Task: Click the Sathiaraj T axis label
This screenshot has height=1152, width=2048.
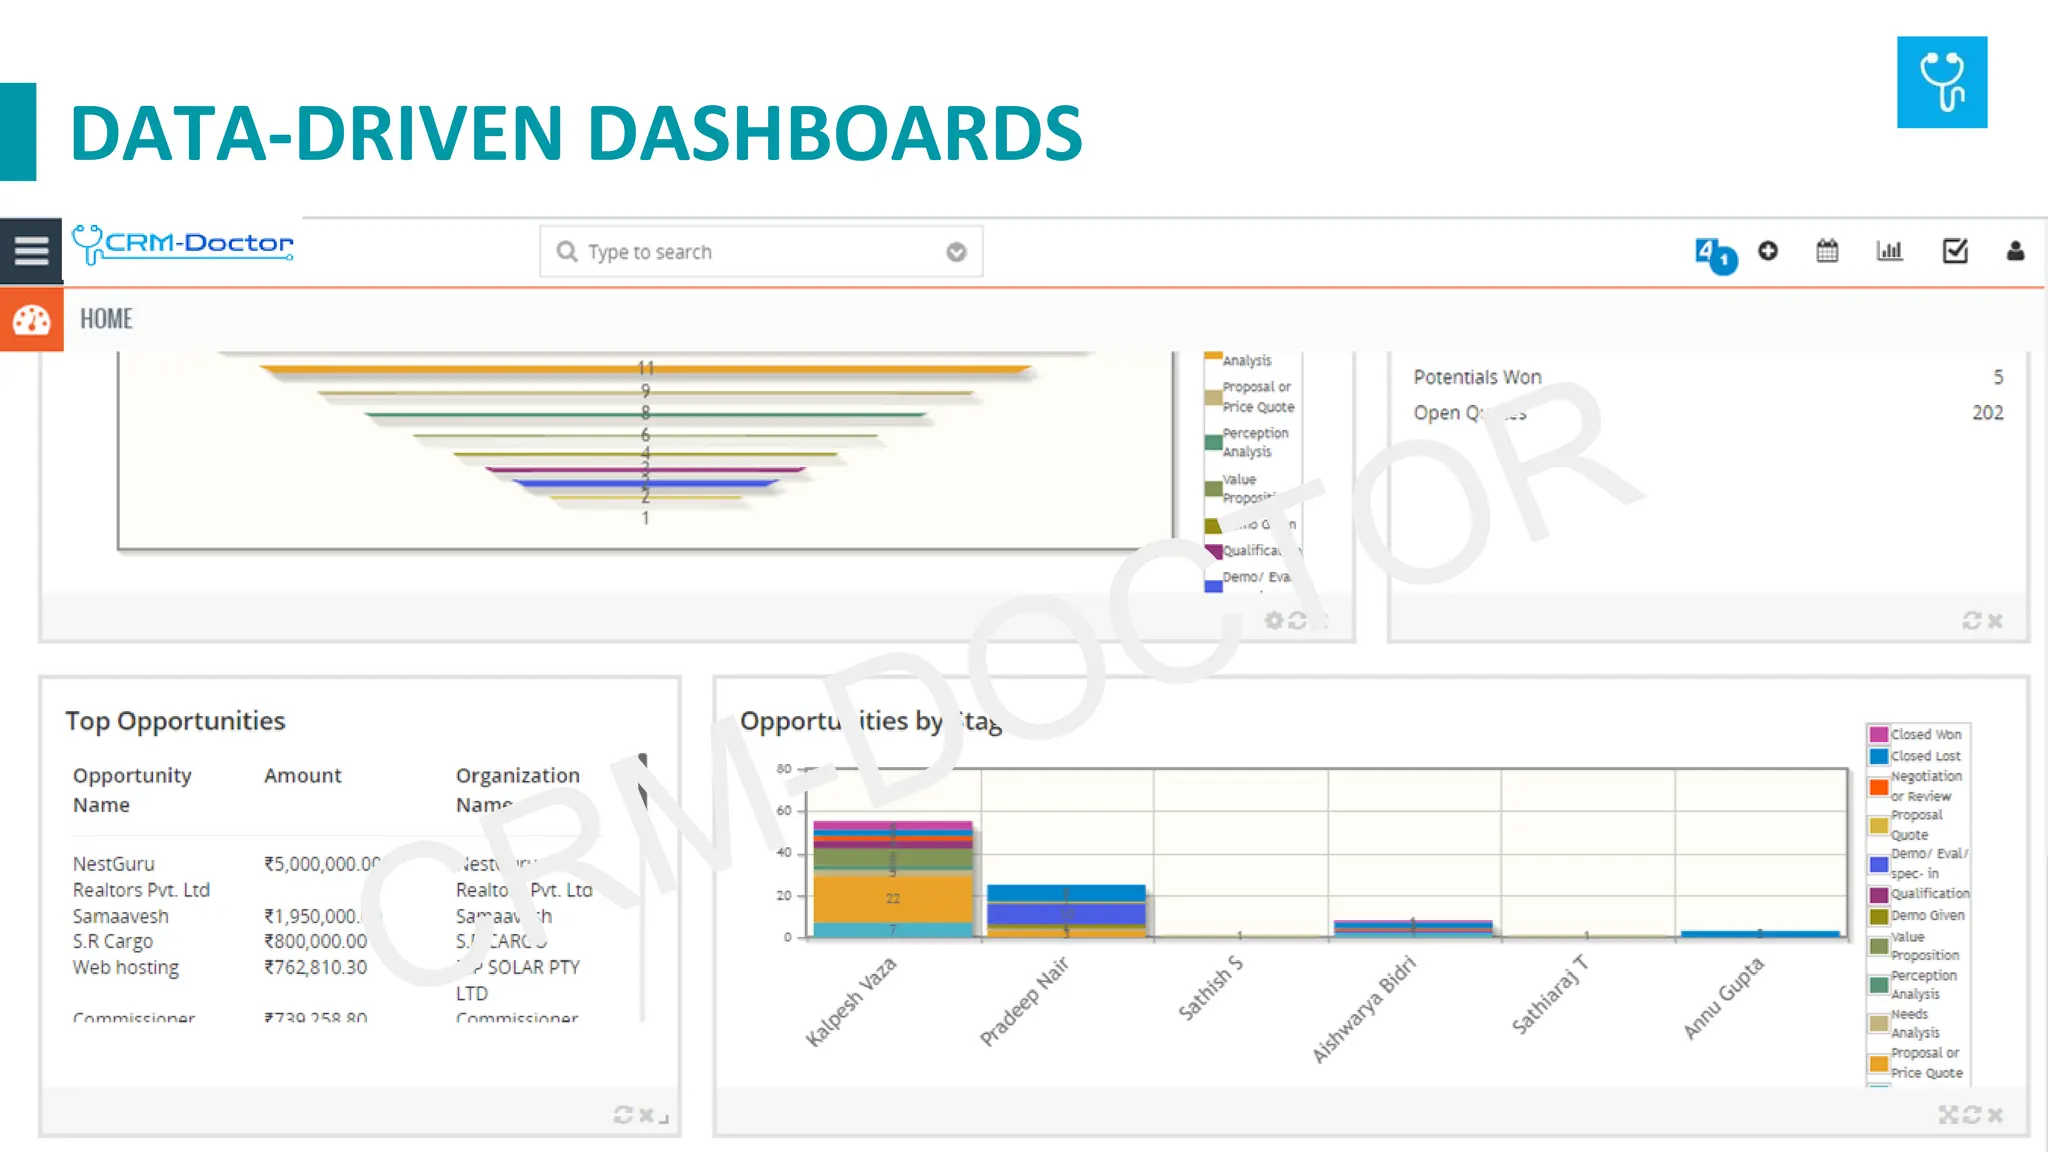Action: [1549, 994]
